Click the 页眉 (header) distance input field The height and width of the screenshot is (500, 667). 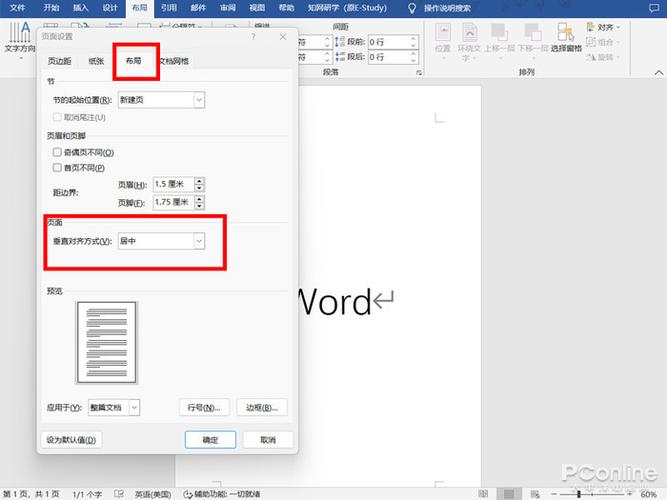click(x=174, y=184)
